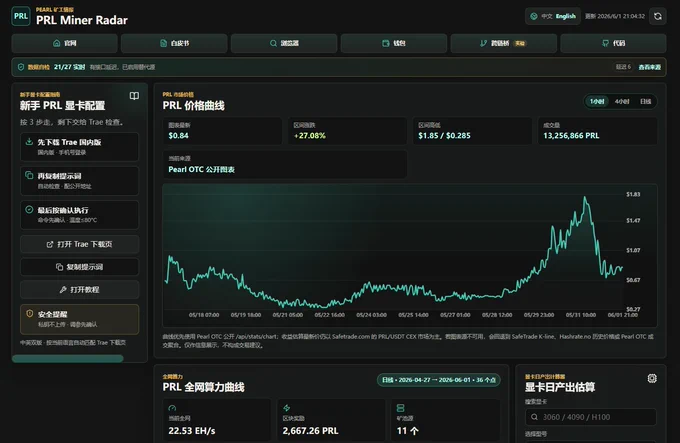Click the '05/24 03:00' axis label
Image resolution: width=680 pixels, height=443 pixels.
[371, 315]
